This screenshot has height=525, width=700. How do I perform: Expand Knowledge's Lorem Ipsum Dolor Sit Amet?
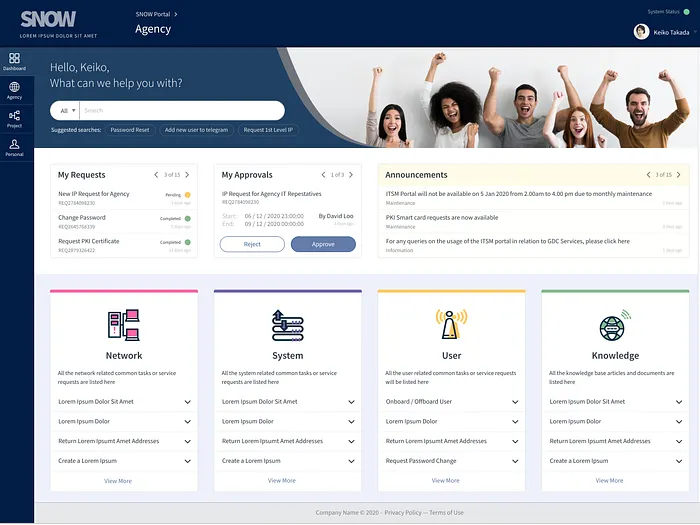pos(679,402)
